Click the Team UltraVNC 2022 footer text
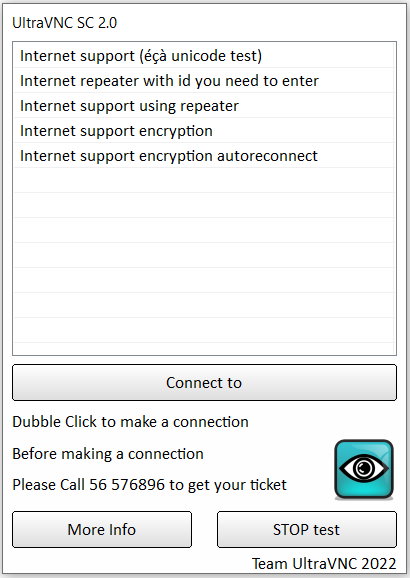 324,564
